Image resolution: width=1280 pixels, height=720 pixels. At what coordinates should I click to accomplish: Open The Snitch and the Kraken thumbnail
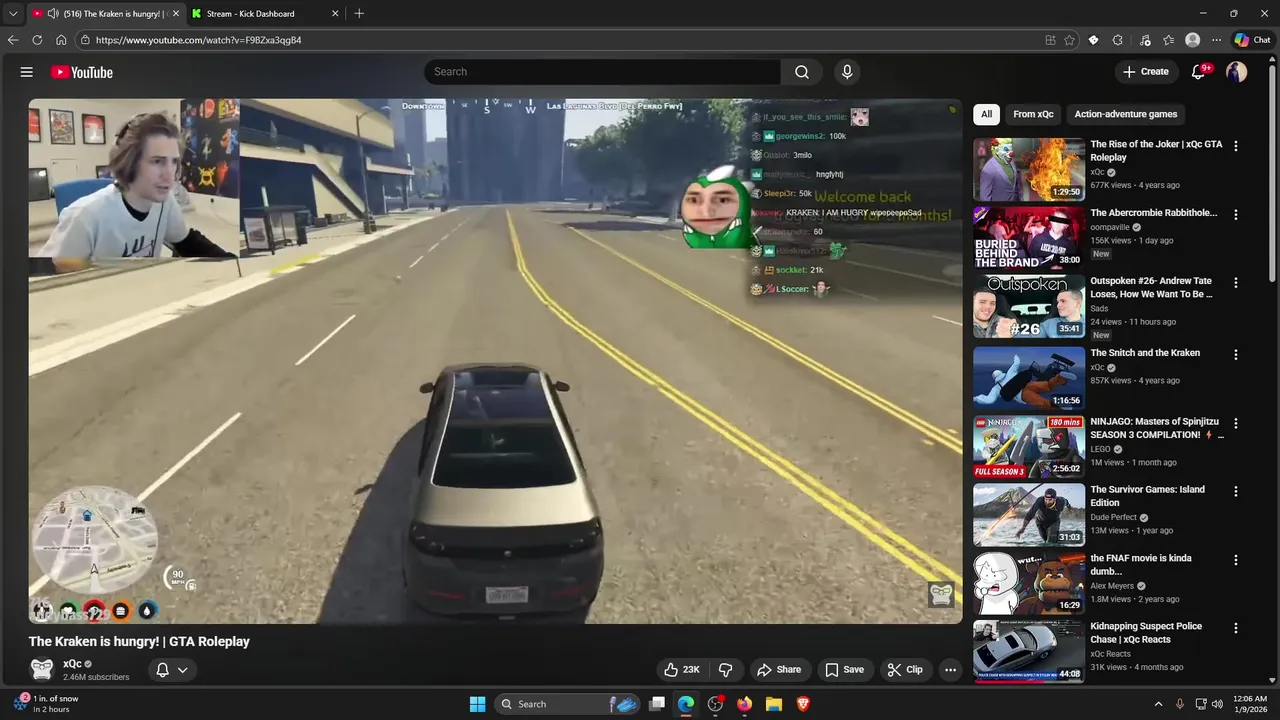tap(1029, 376)
